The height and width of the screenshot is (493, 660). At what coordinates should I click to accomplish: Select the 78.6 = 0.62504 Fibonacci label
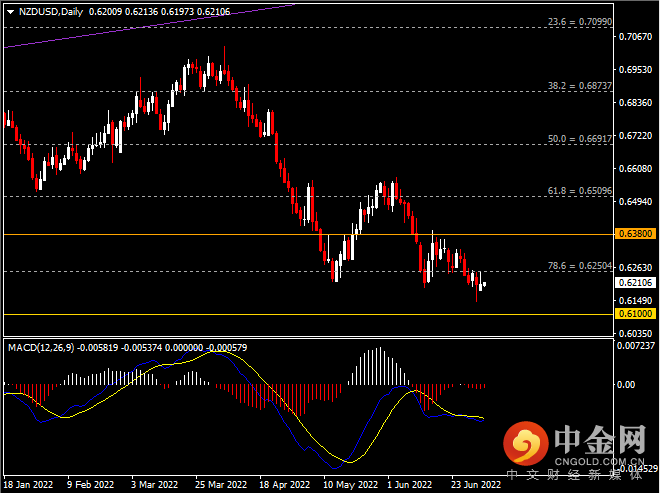tap(579, 266)
